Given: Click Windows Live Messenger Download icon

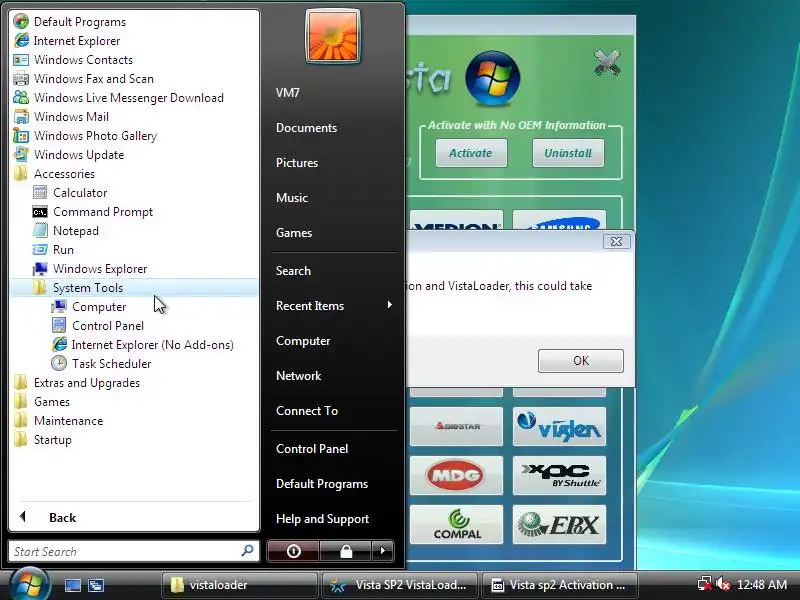Looking at the screenshot, I should (x=21, y=97).
